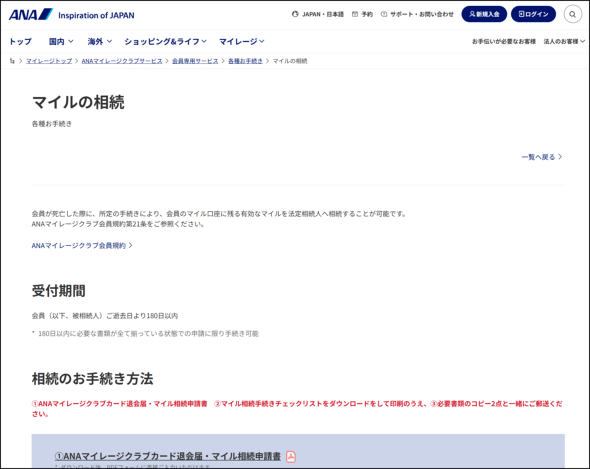Expand the 法人のお客様 dropdown
Viewport: 590px width, 469px height.
(x=564, y=41)
